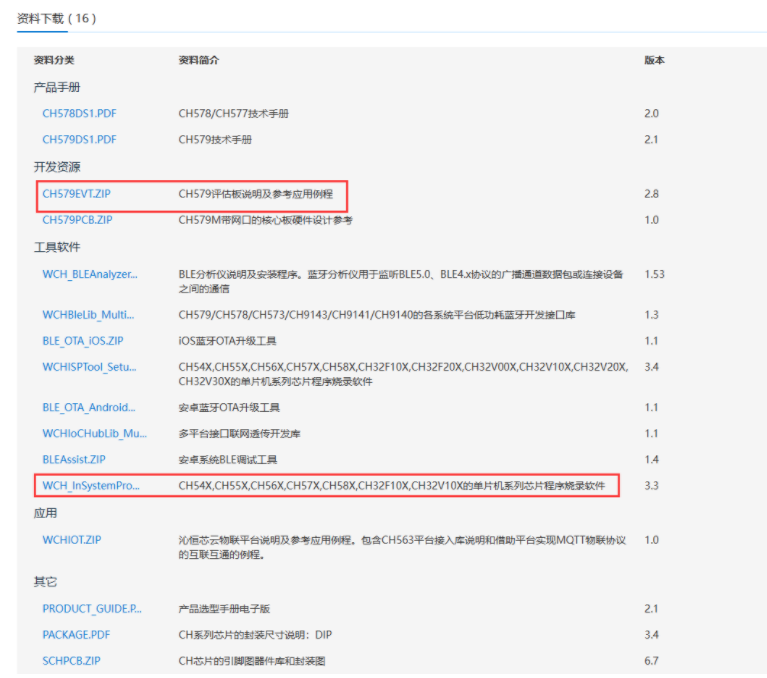Open WCH_BLEAnalyzer... download link
This screenshot has height=678, width=767.
pyautogui.click(x=90, y=274)
